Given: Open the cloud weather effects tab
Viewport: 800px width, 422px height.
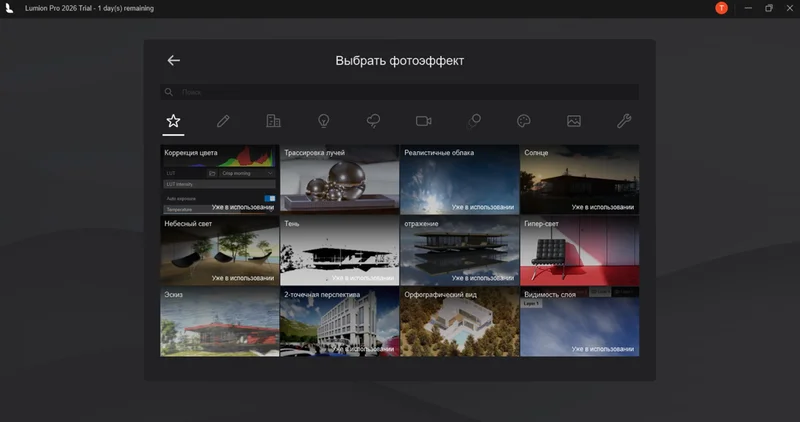Looking at the screenshot, I should [x=373, y=121].
